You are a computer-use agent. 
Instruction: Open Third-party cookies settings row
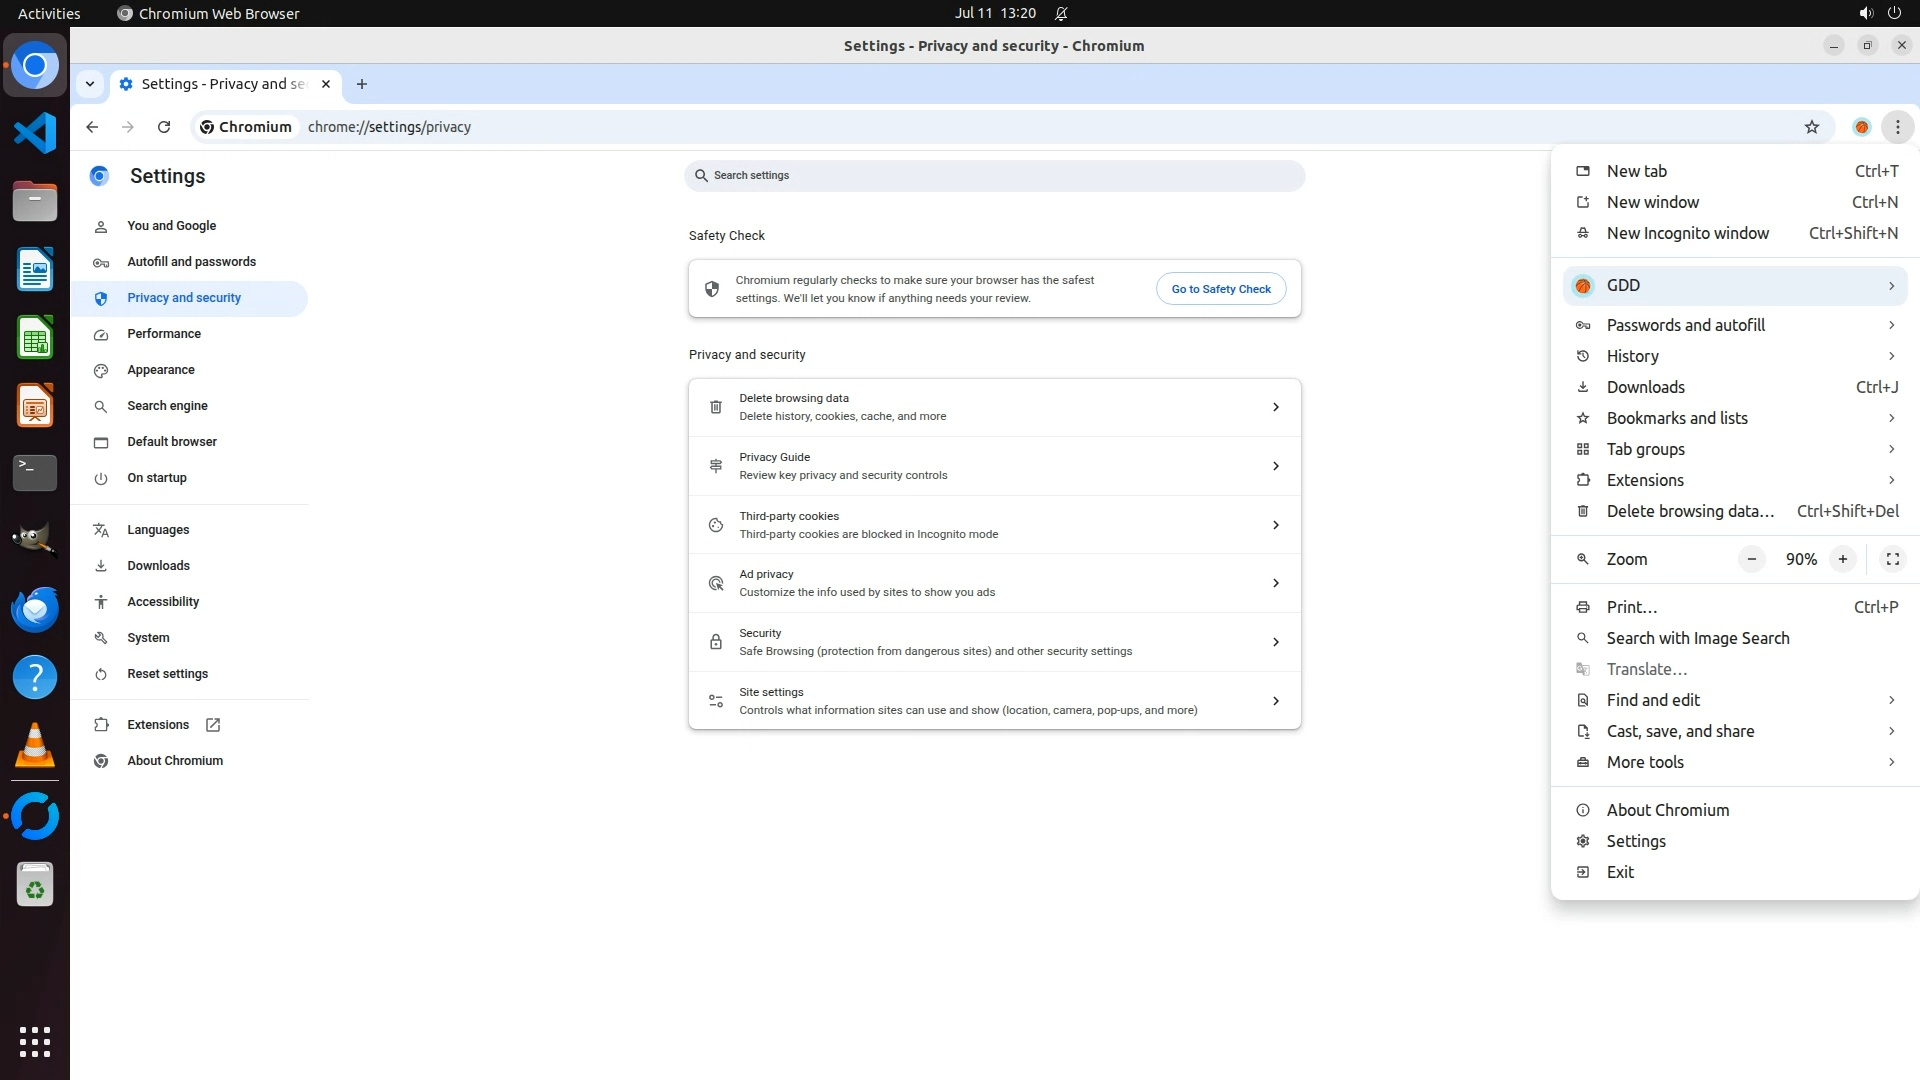(x=994, y=525)
